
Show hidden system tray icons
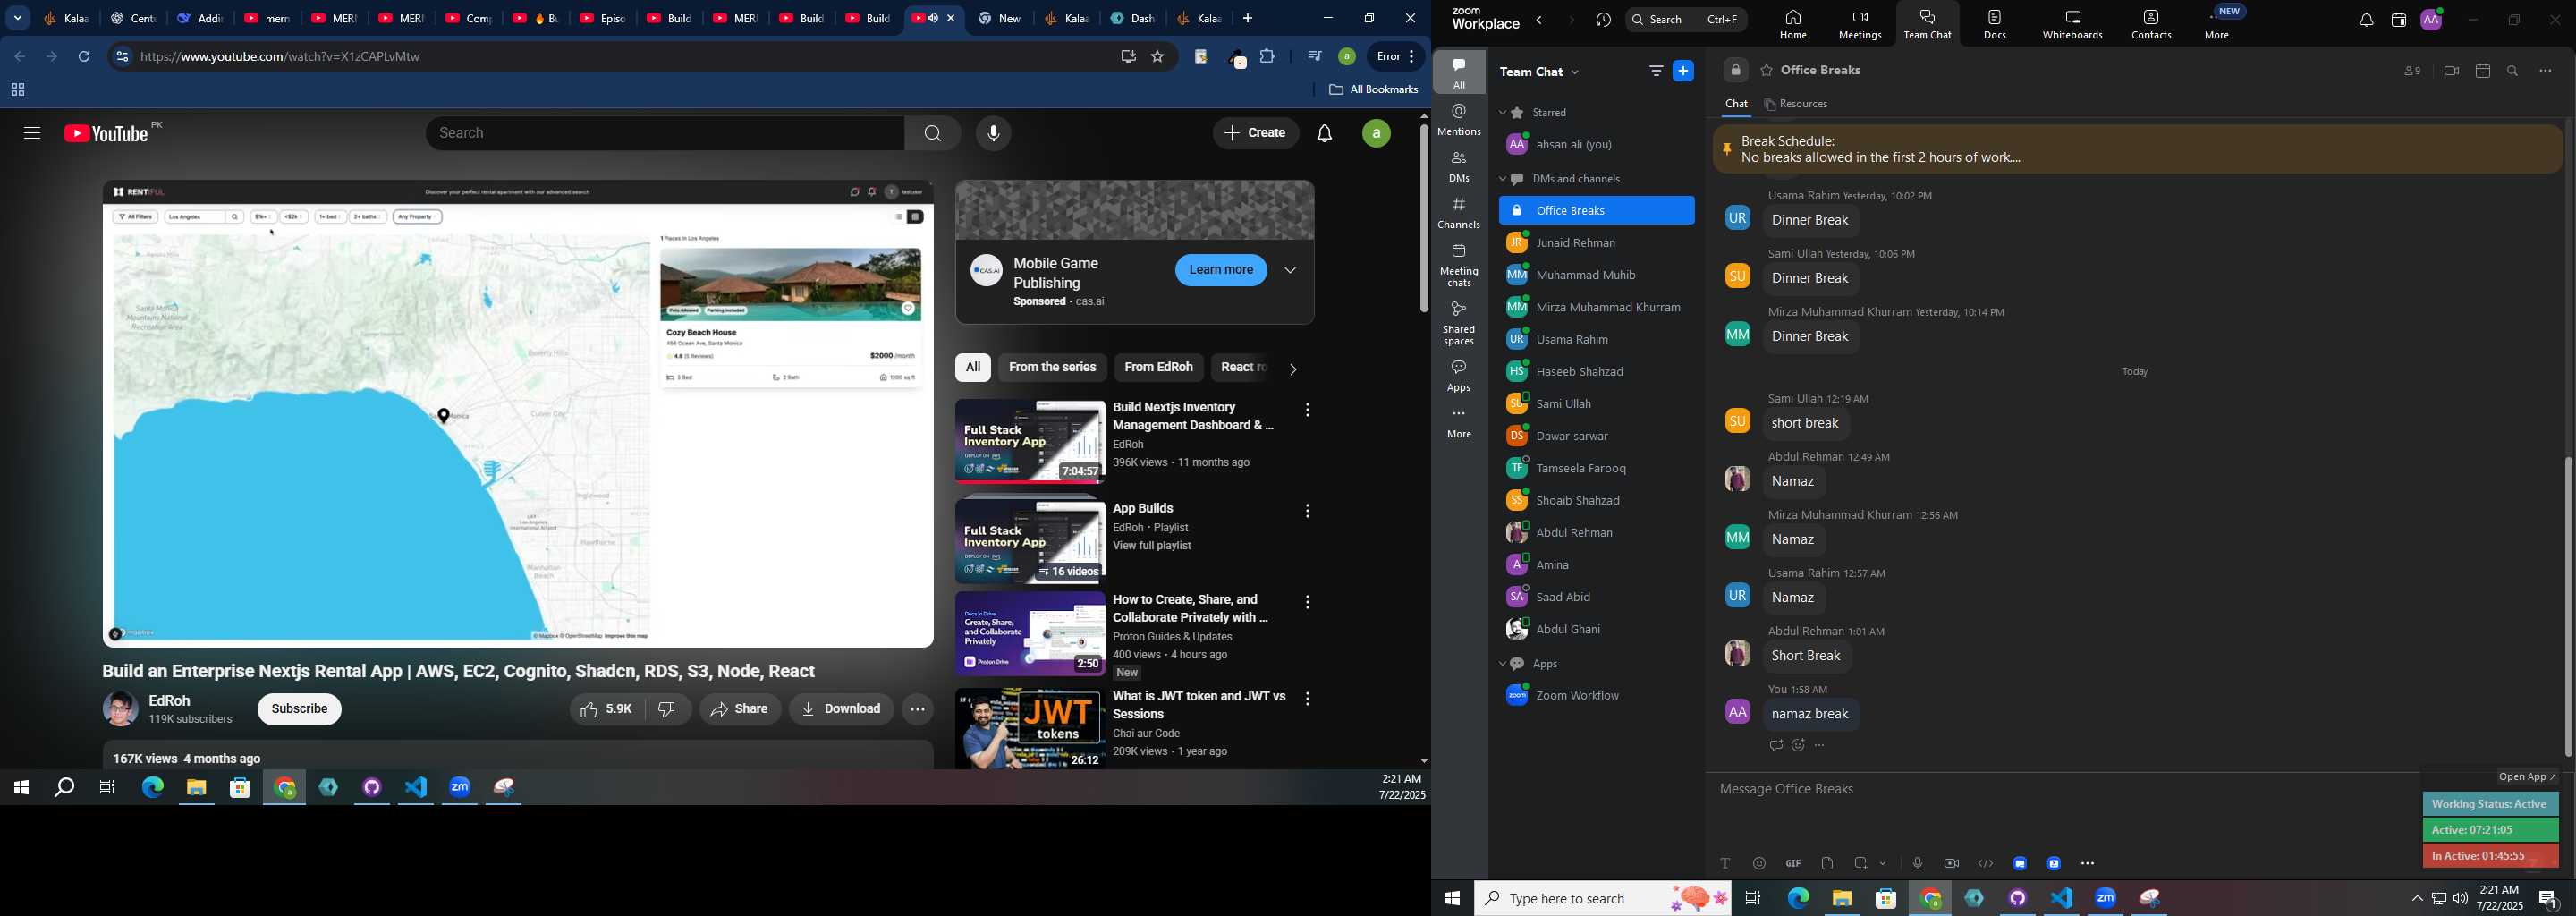pos(2417,899)
